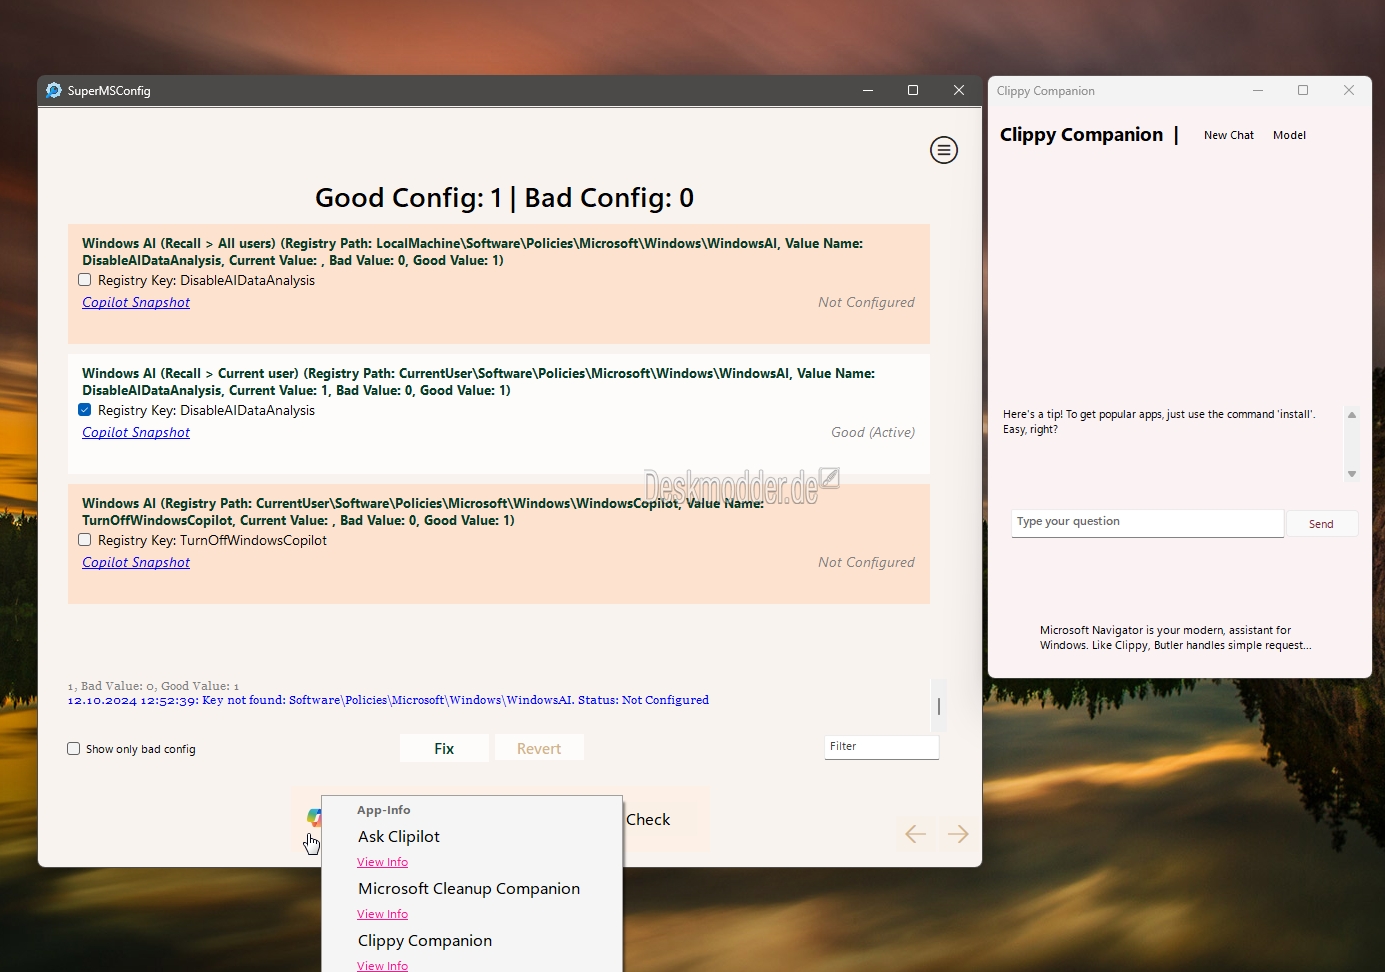Open Copilot Snapshot link under Recall All users
Screen dimensions: 1385x972
tap(136, 302)
